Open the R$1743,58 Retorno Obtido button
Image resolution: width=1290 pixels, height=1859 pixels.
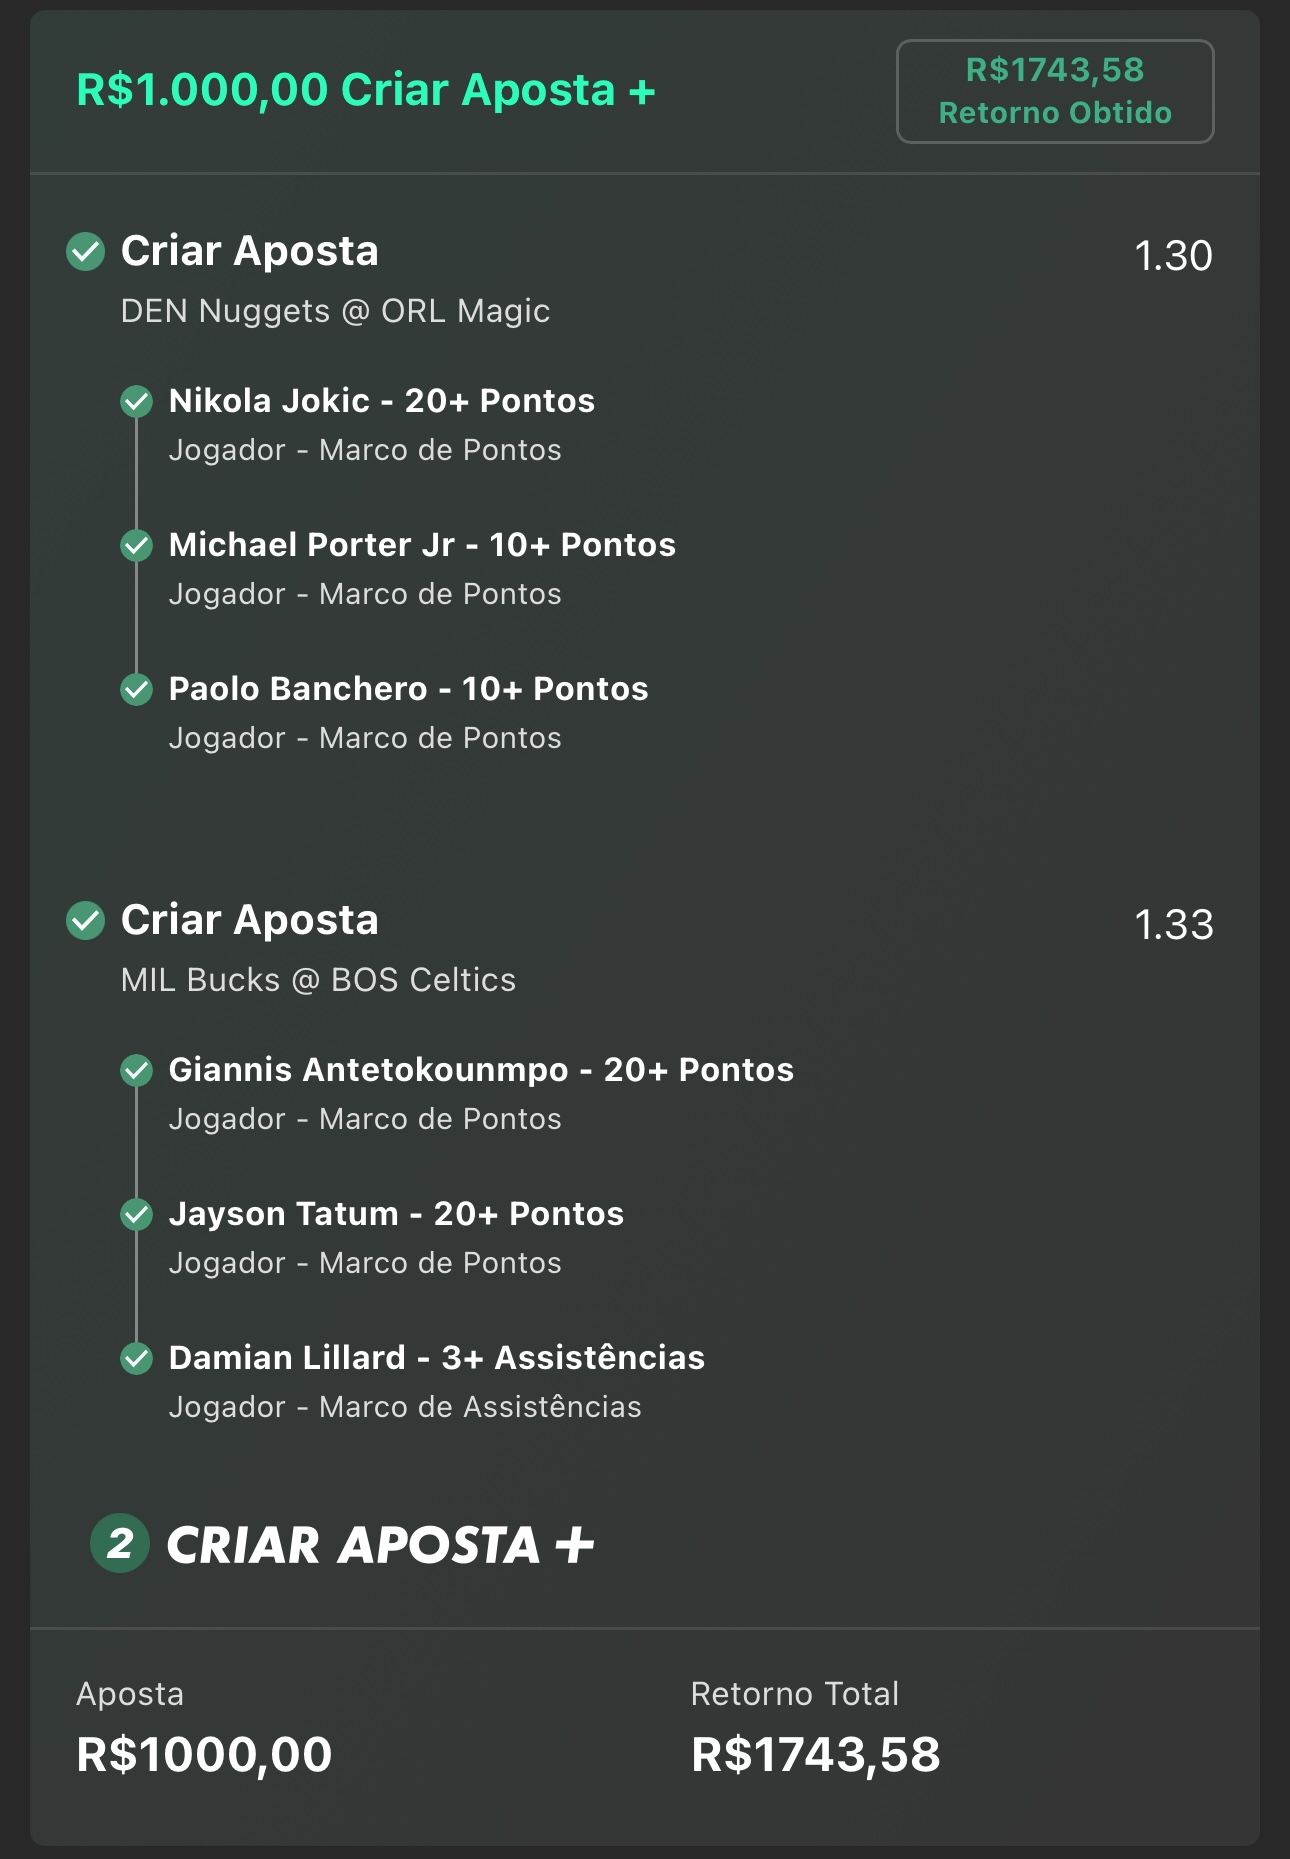point(1055,91)
